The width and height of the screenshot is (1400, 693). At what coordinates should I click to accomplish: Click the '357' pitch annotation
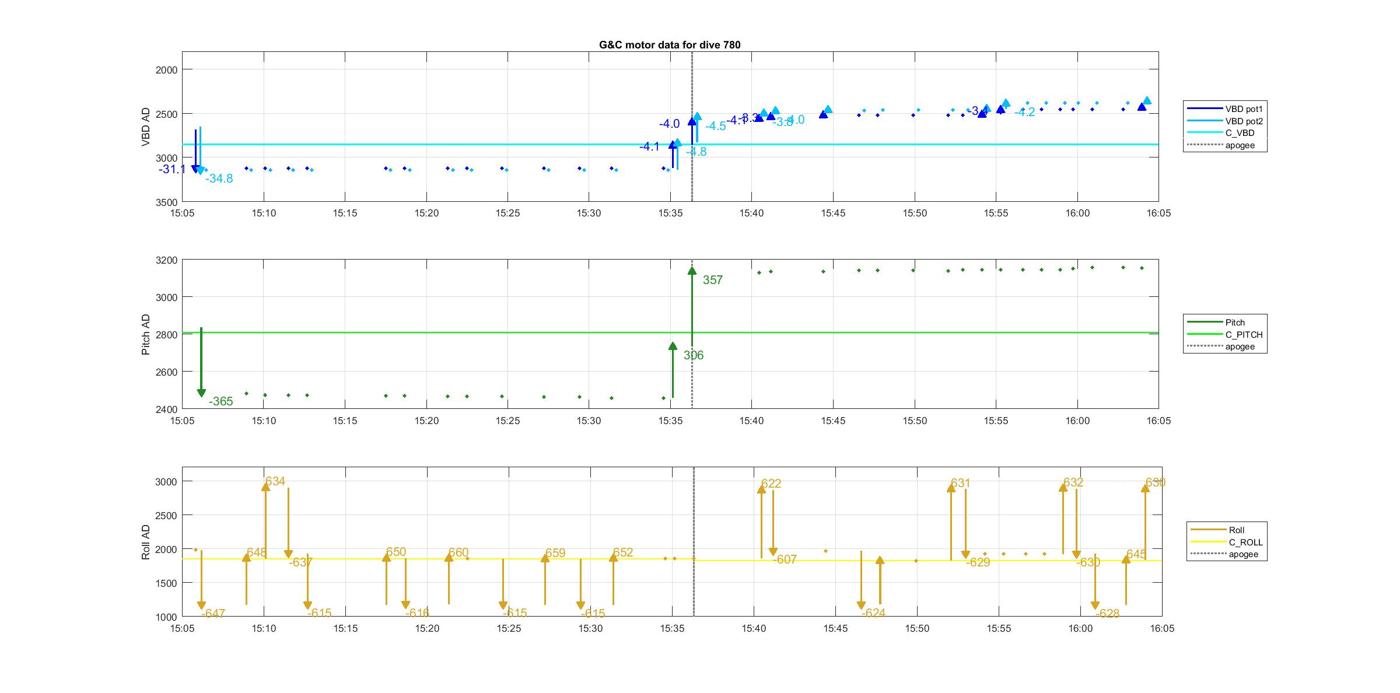point(712,280)
